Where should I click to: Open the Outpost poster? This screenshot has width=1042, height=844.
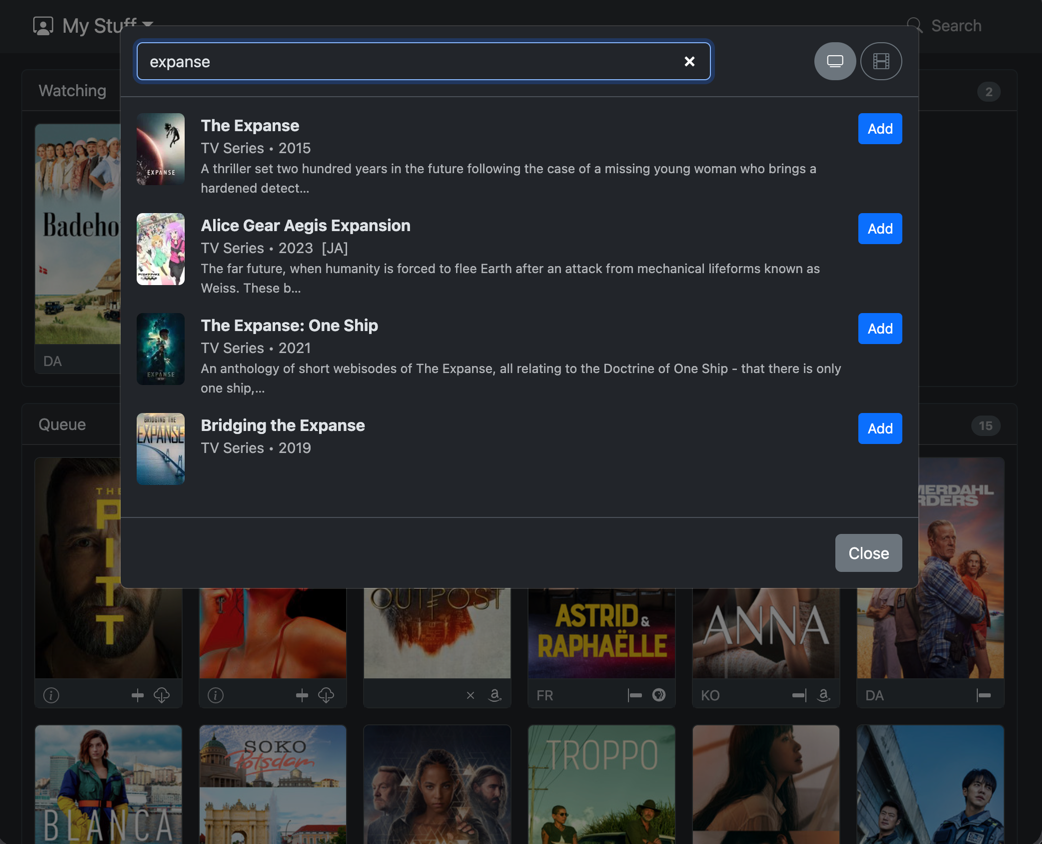437,633
